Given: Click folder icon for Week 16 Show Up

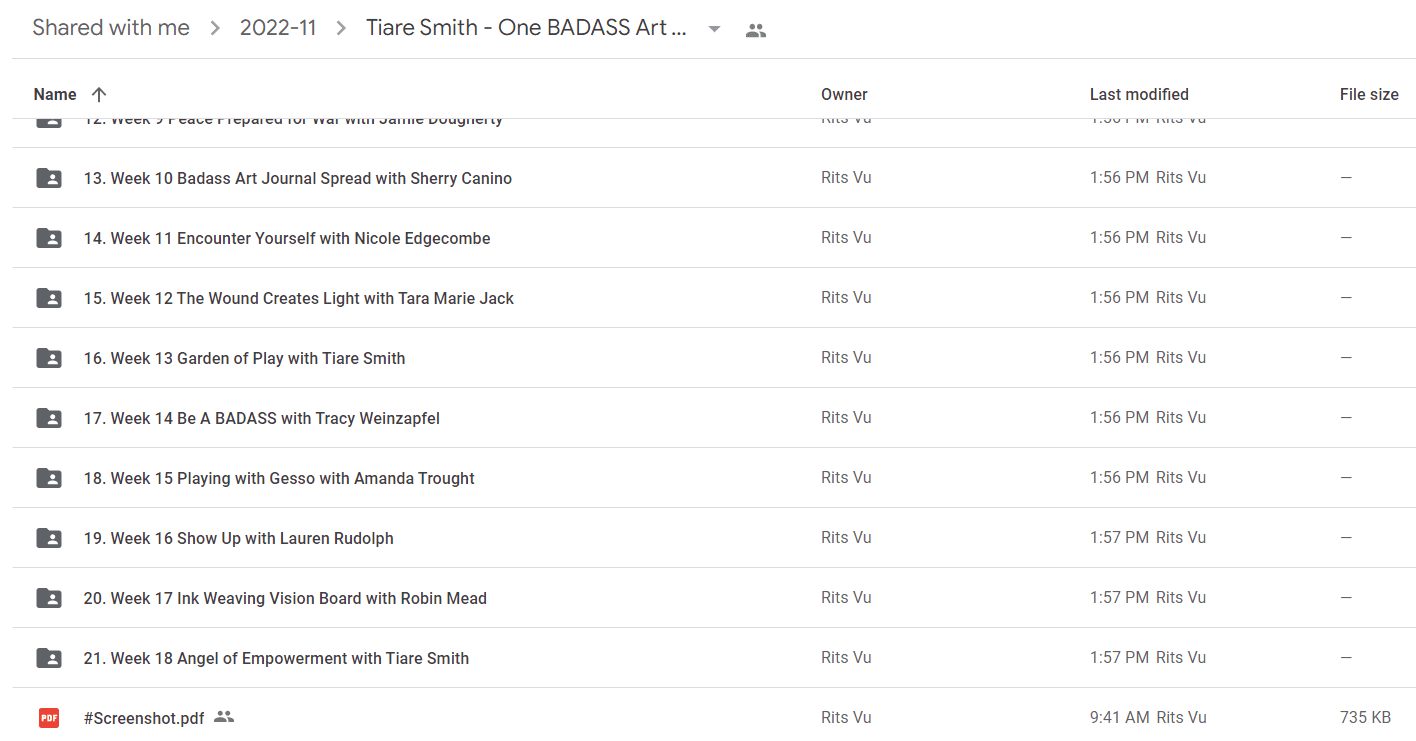Looking at the screenshot, I should click(49, 538).
